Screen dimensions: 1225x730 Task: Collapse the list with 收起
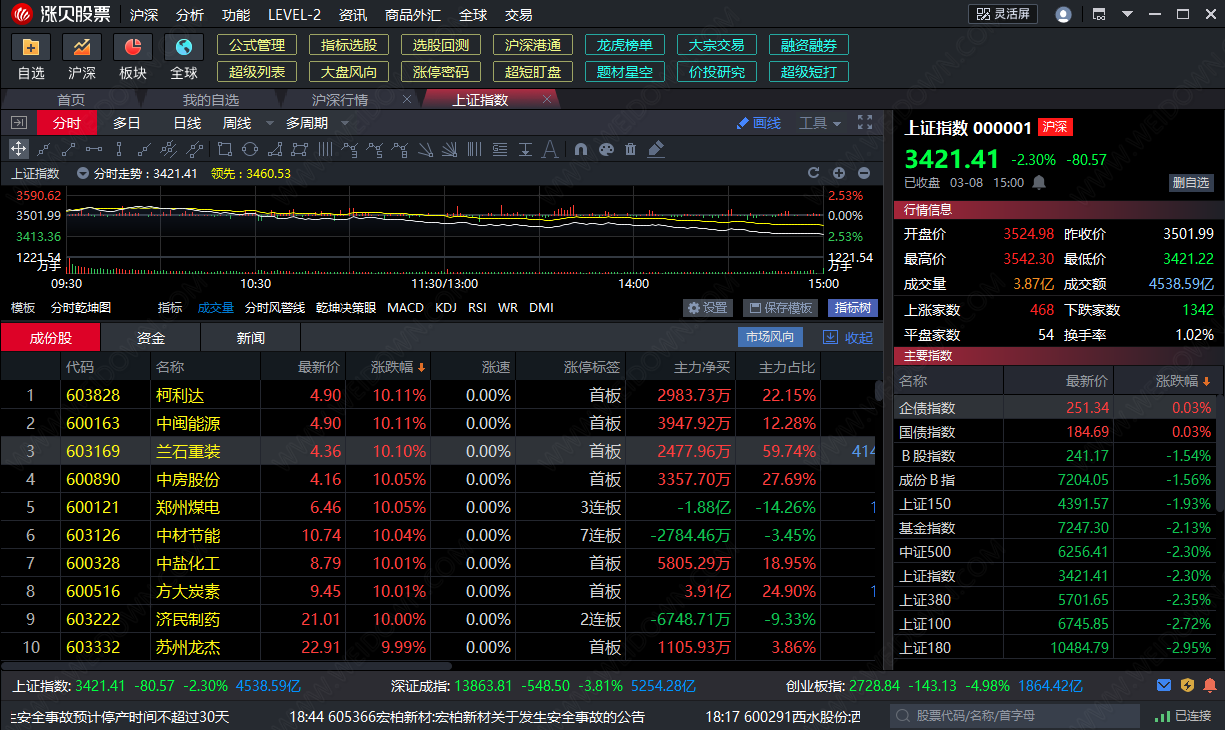tap(848, 338)
